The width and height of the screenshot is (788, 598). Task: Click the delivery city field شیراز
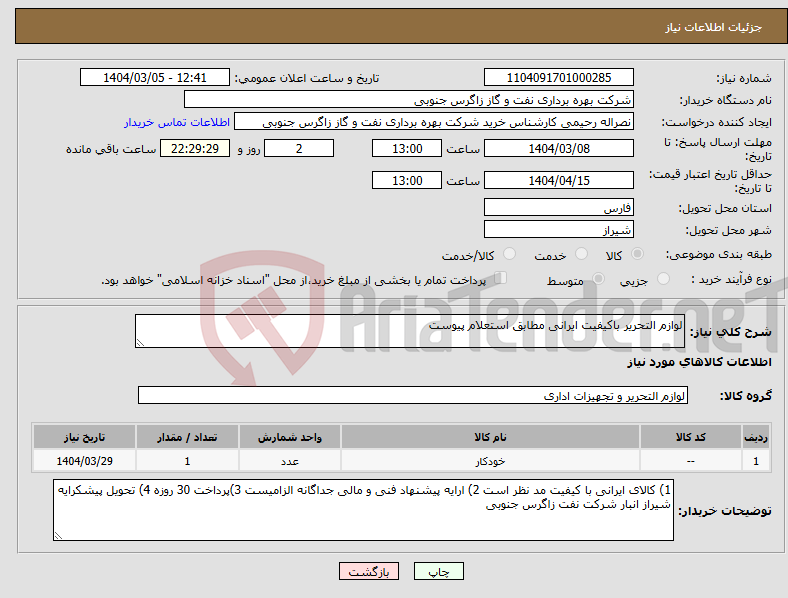click(558, 229)
